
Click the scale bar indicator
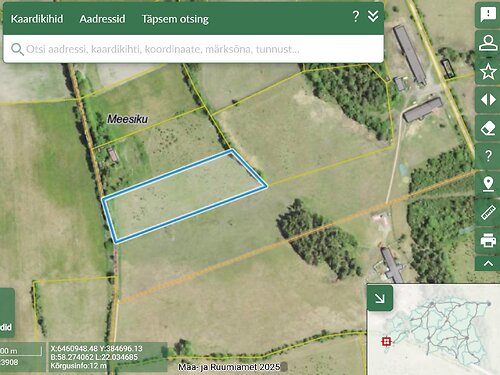[21, 351]
